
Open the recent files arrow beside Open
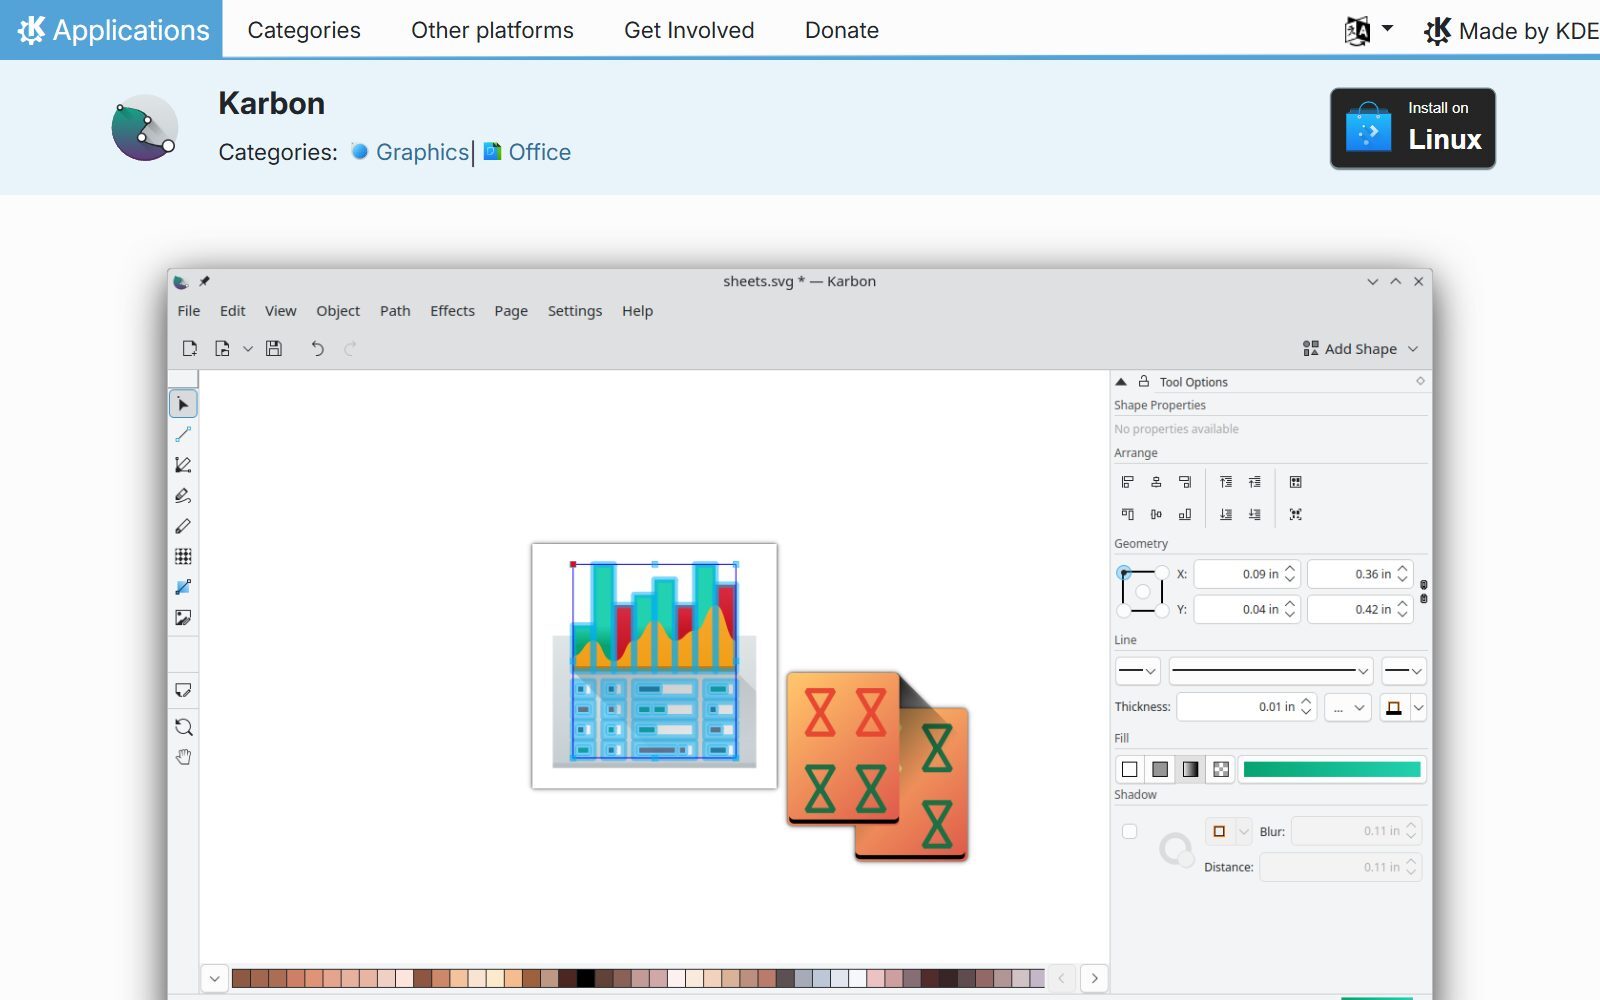pos(248,349)
